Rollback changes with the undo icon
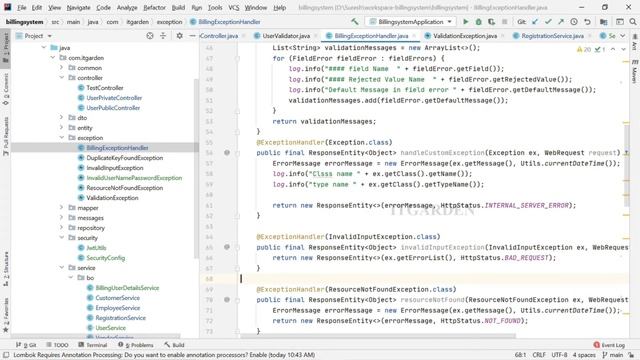The width and height of the screenshot is (640, 360). pyautogui.click(x=587, y=22)
